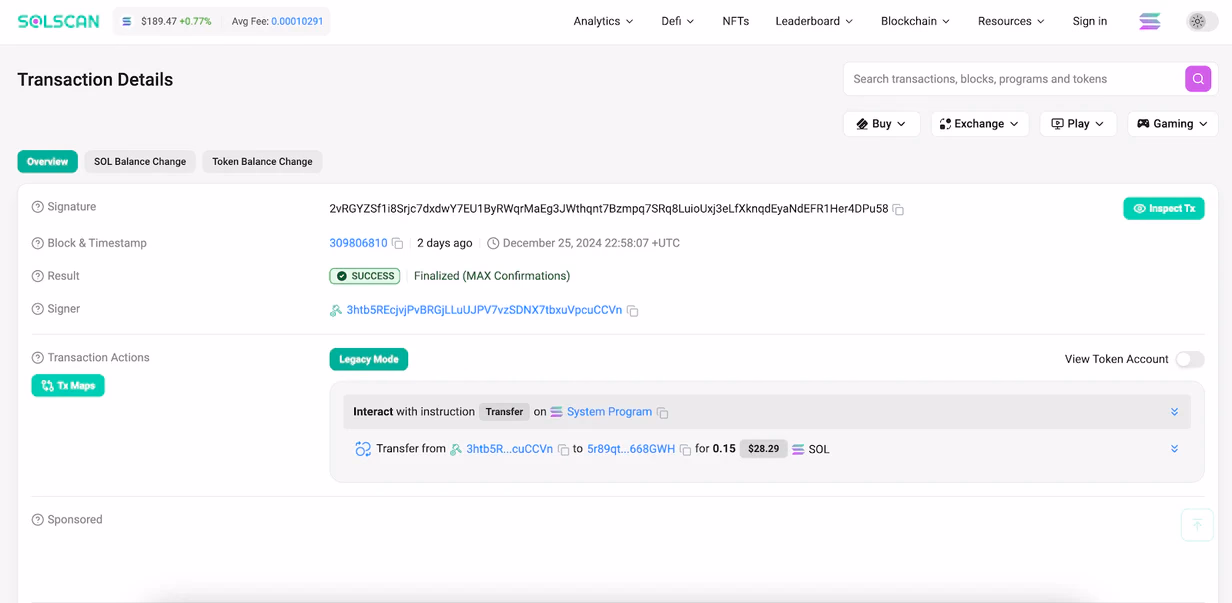Click the clock icon by the timestamp

pos(493,243)
